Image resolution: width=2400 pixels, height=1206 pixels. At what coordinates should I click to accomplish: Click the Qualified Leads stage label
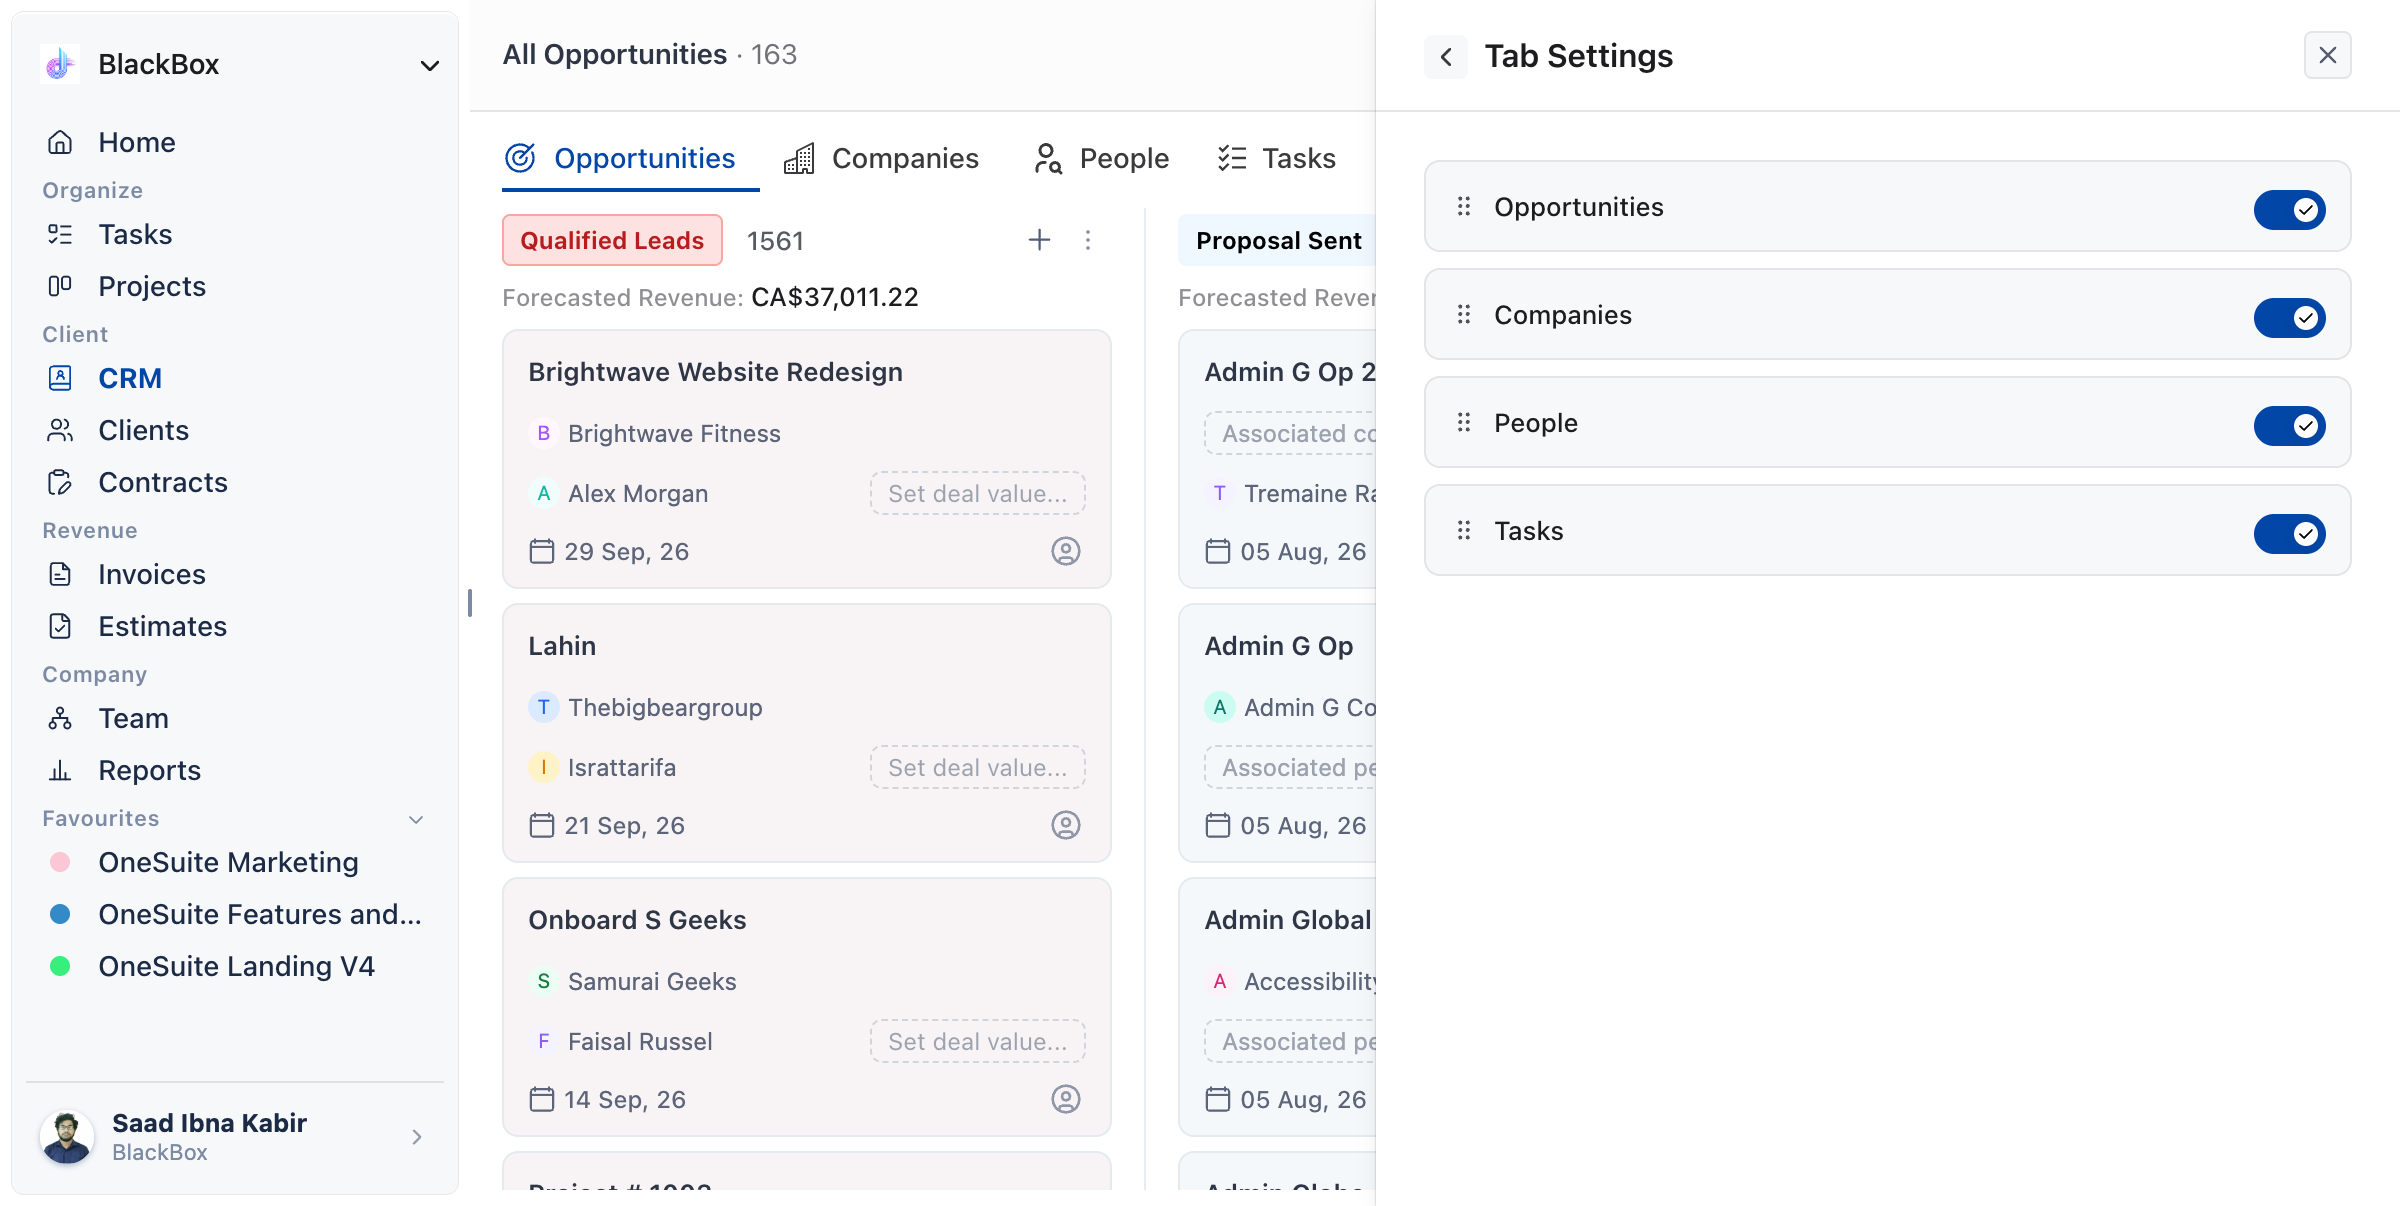click(612, 240)
